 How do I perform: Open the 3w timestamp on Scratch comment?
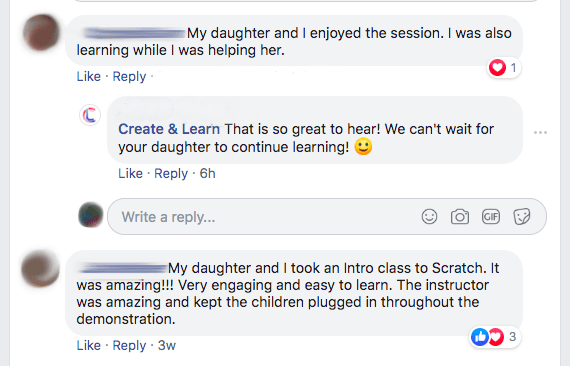[167, 345]
